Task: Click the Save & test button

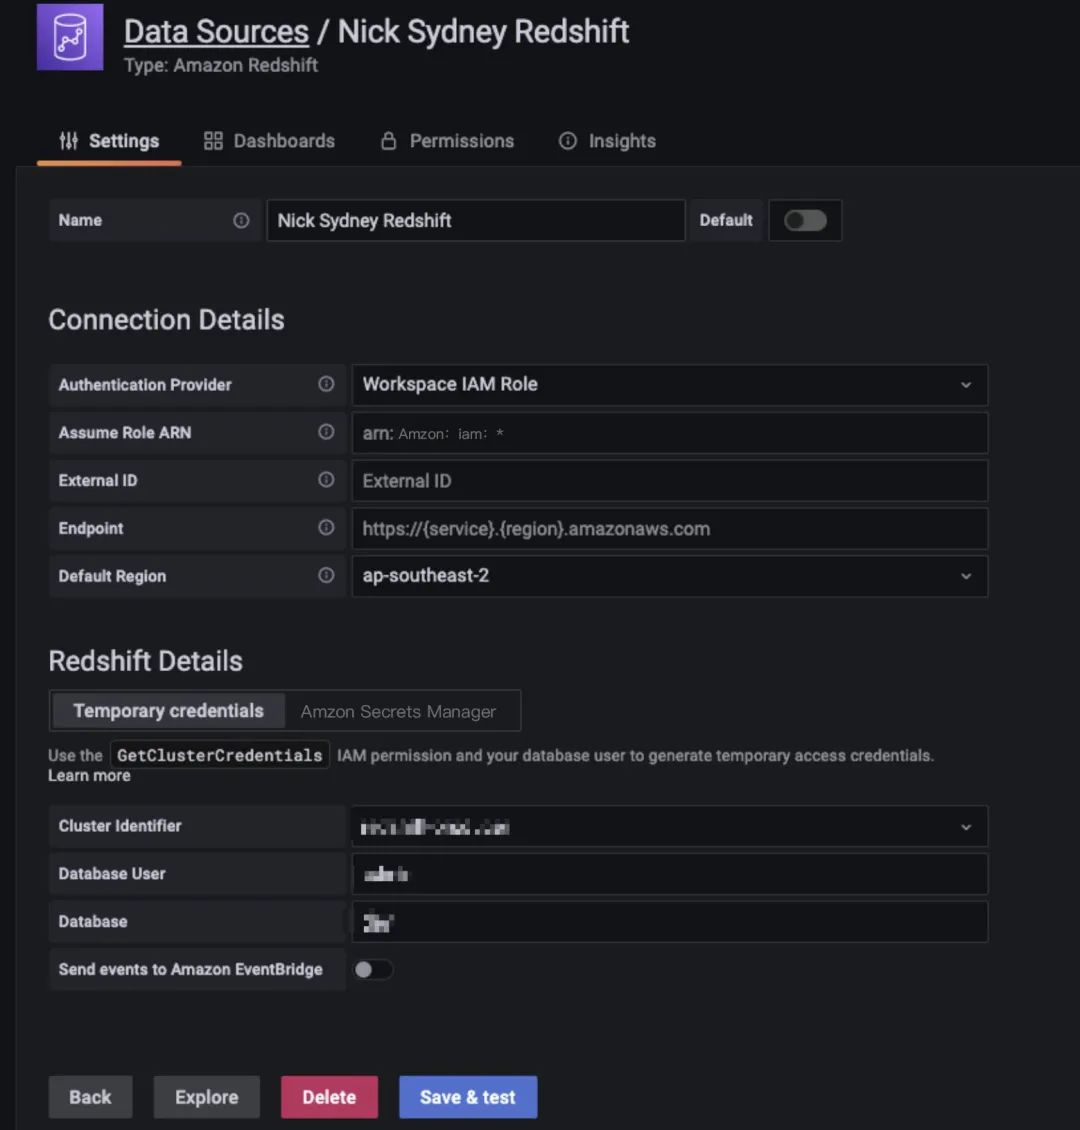Action: pos(468,1097)
